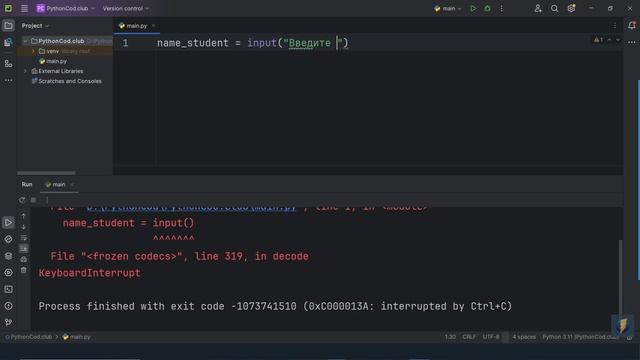Open more run actions menu
Viewport: 640px width, 360px height.
[502, 8]
